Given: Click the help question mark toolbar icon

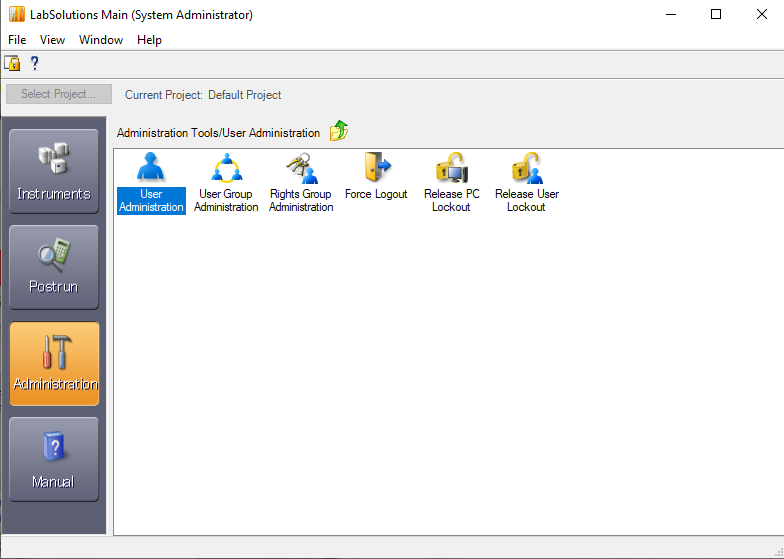Looking at the screenshot, I should (x=34, y=64).
